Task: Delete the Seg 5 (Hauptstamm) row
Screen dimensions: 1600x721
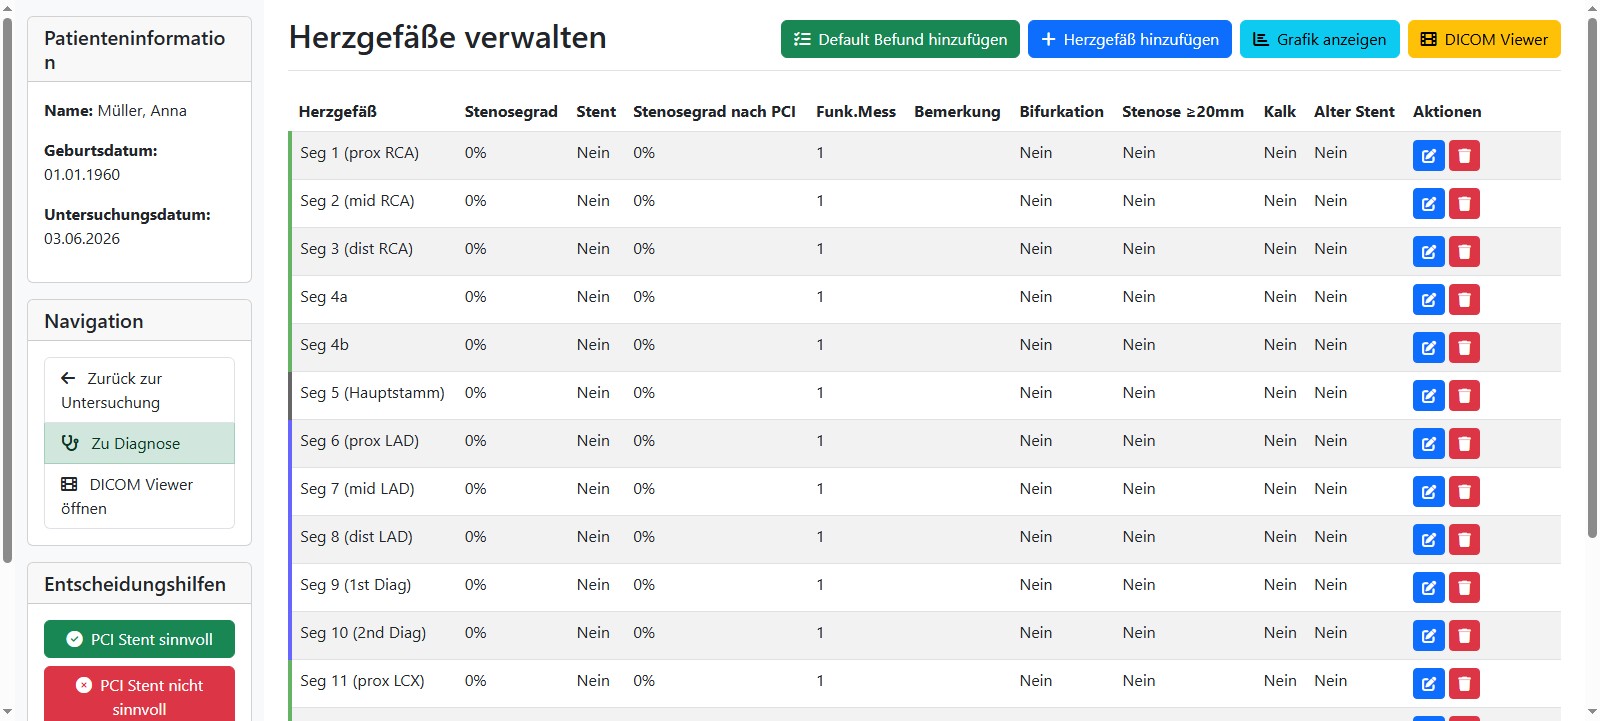Action: [x=1464, y=396]
